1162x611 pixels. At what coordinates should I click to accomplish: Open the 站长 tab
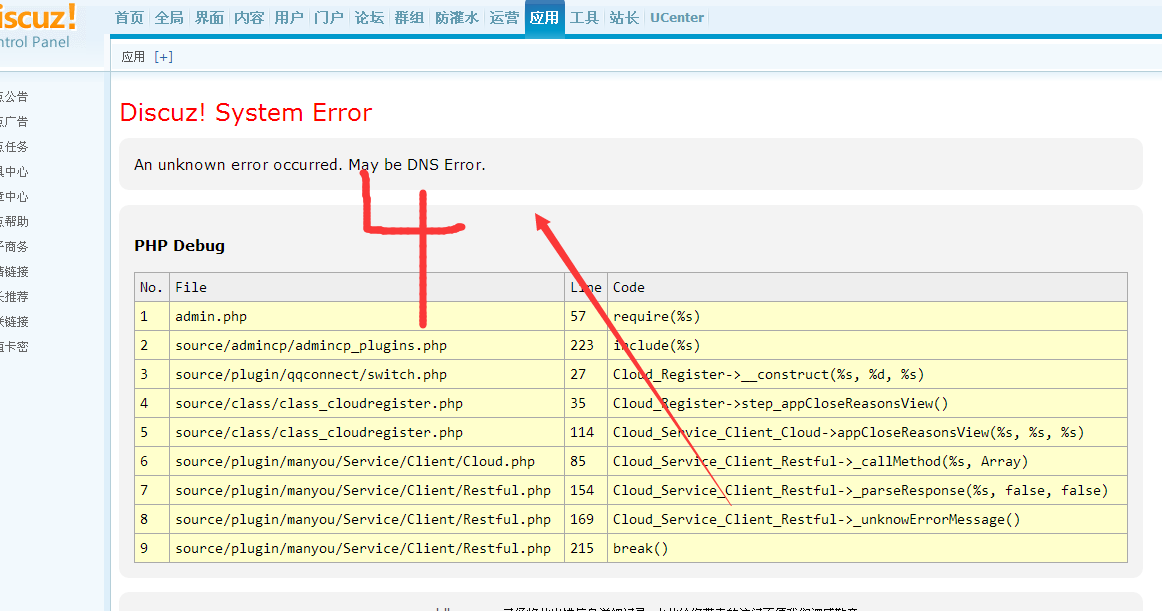tap(624, 18)
